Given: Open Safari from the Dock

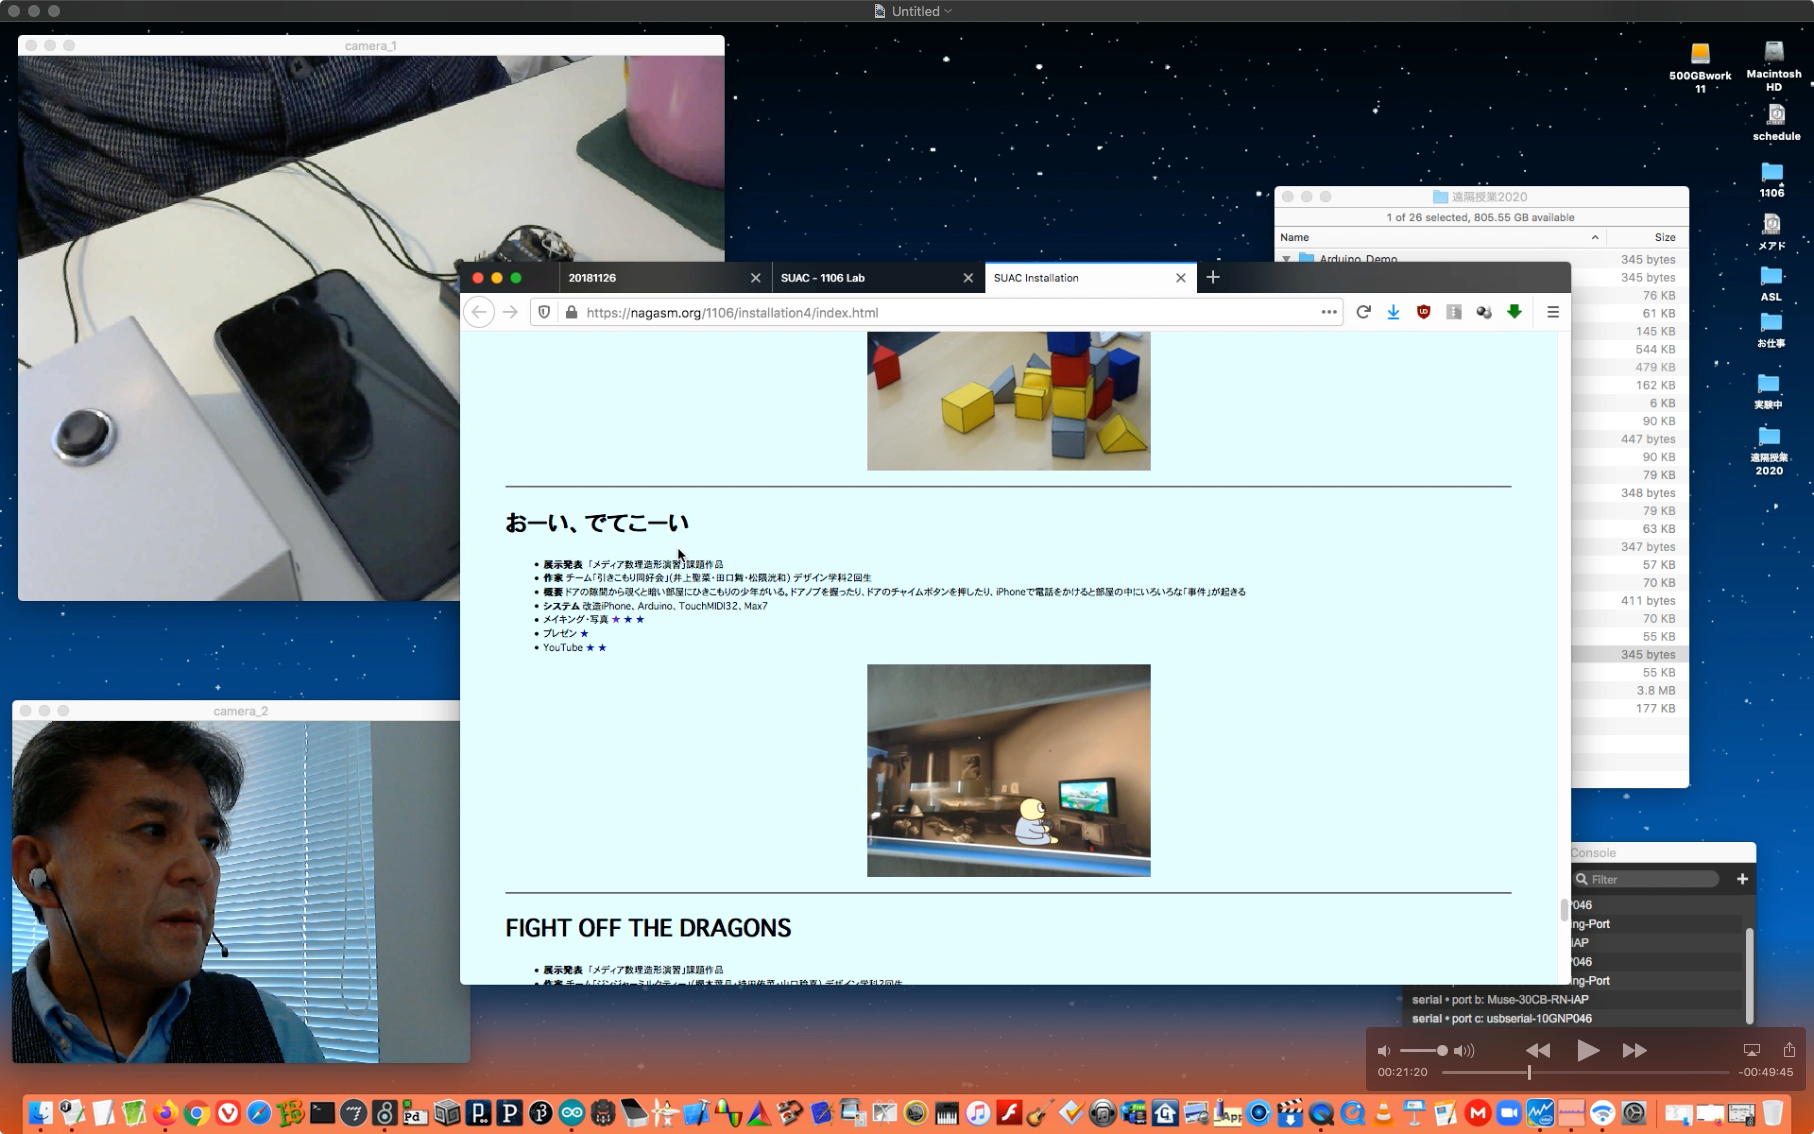Looking at the screenshot, I should pos(259,1113).
